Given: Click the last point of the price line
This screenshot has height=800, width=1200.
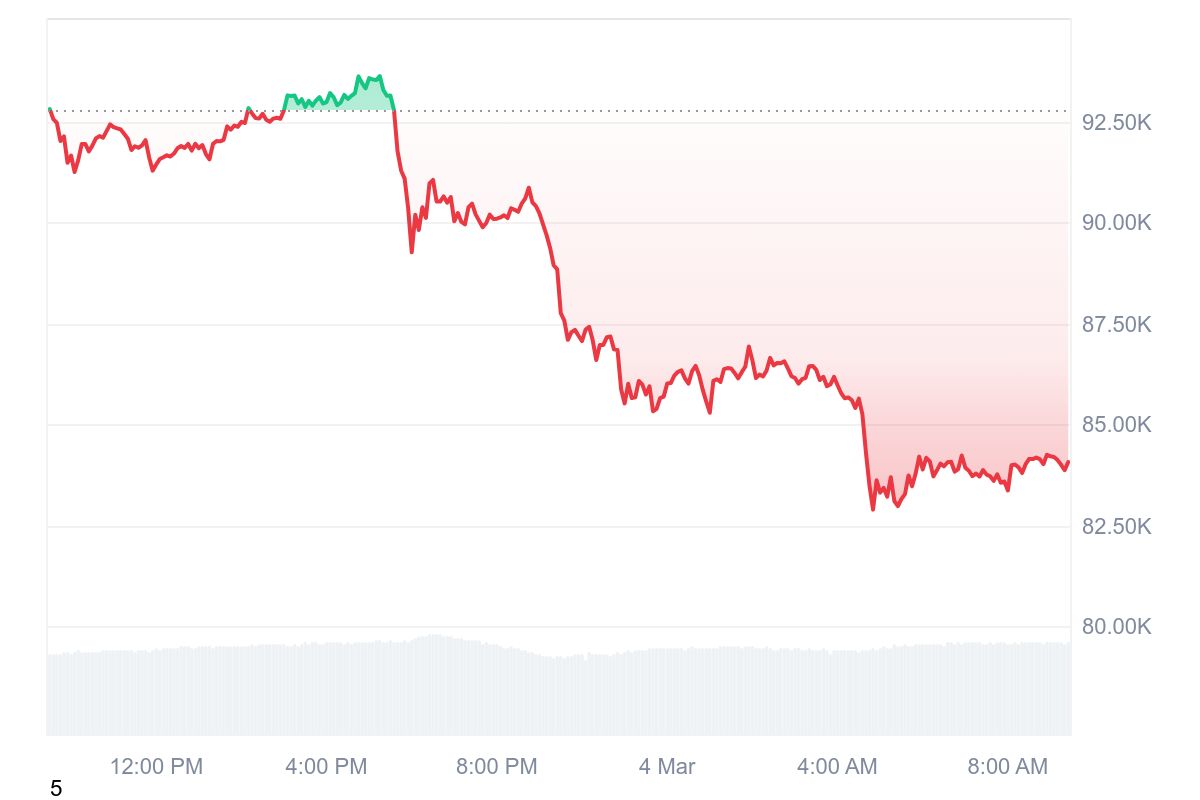Looking at the screenshot, I should (1068, 462).
